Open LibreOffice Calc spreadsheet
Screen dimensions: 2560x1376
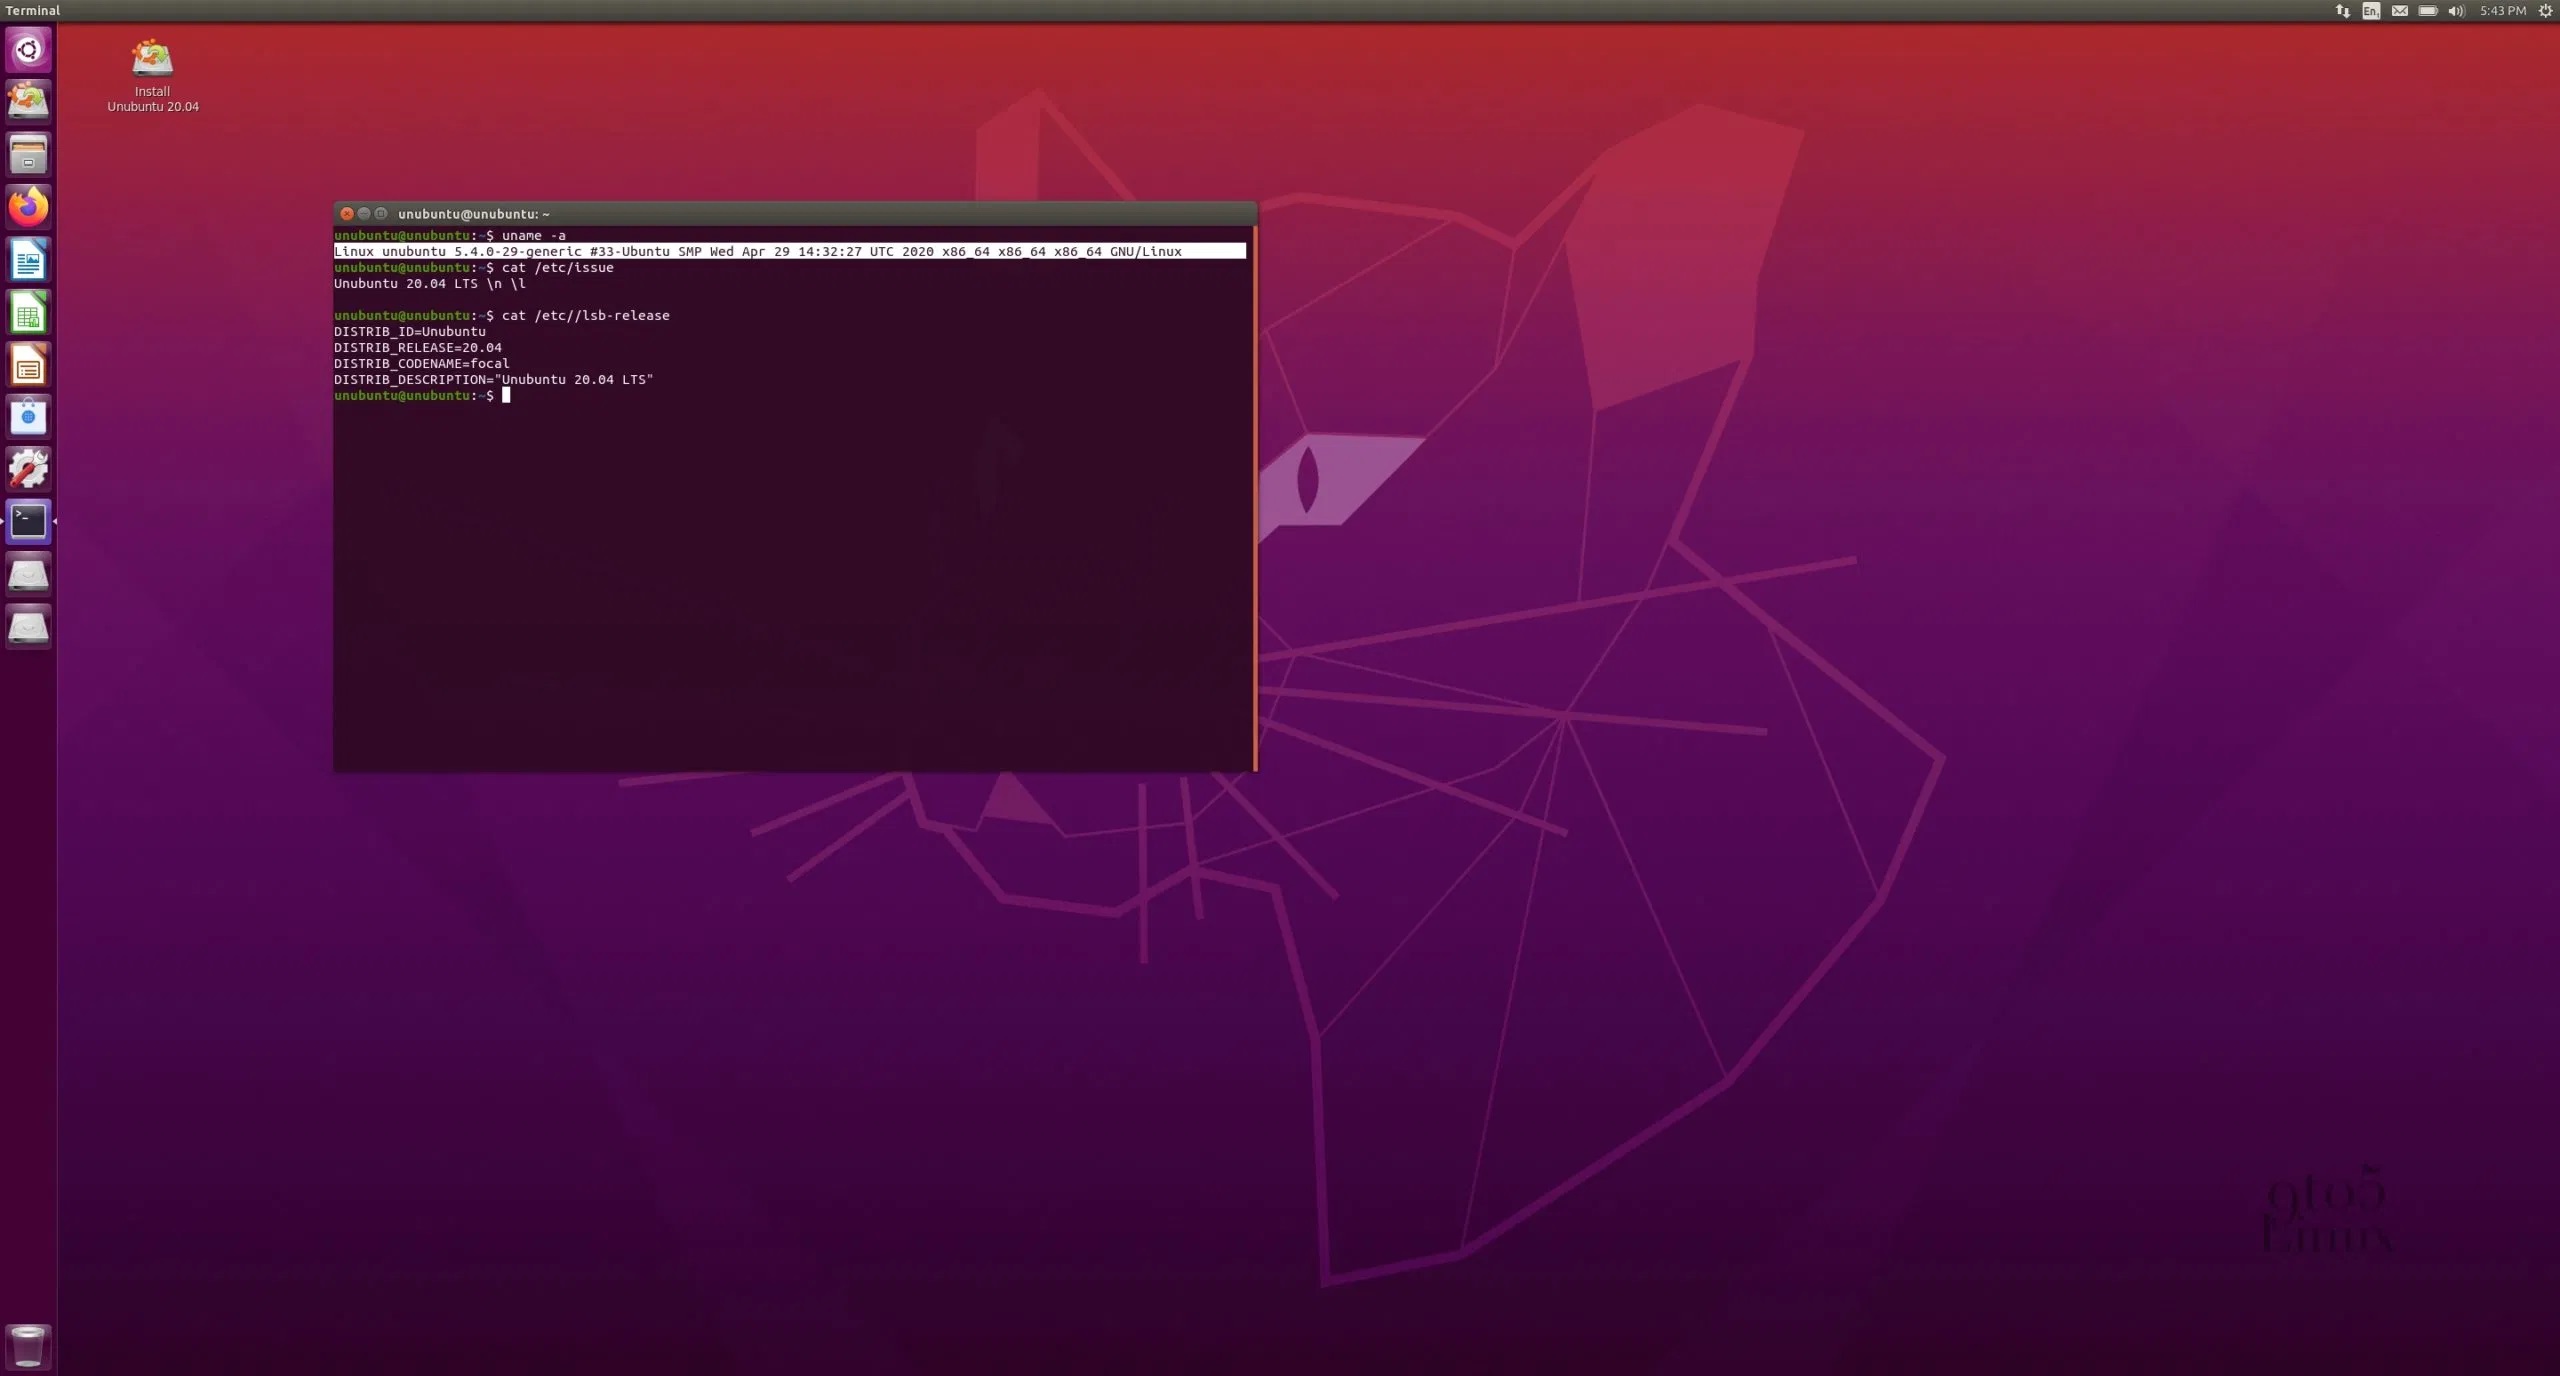pos(28,312)
